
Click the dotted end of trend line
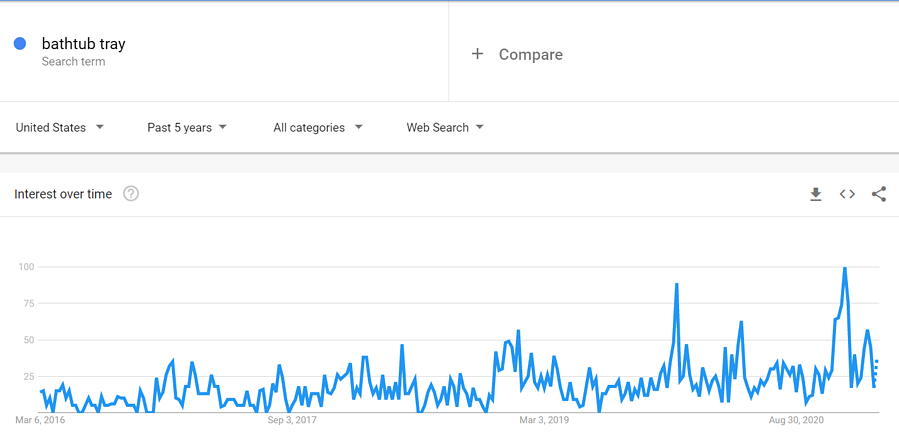[875, 374]
